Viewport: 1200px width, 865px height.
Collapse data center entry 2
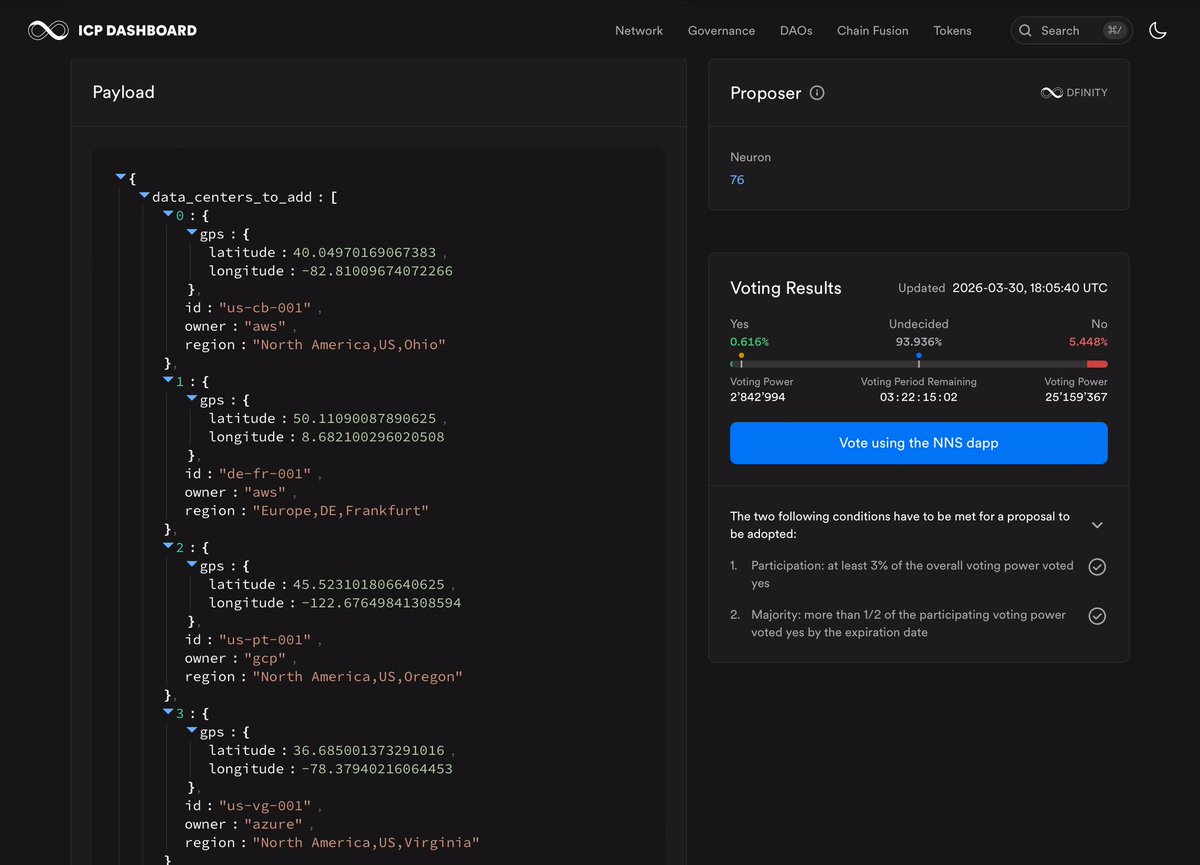click(168, 546)
